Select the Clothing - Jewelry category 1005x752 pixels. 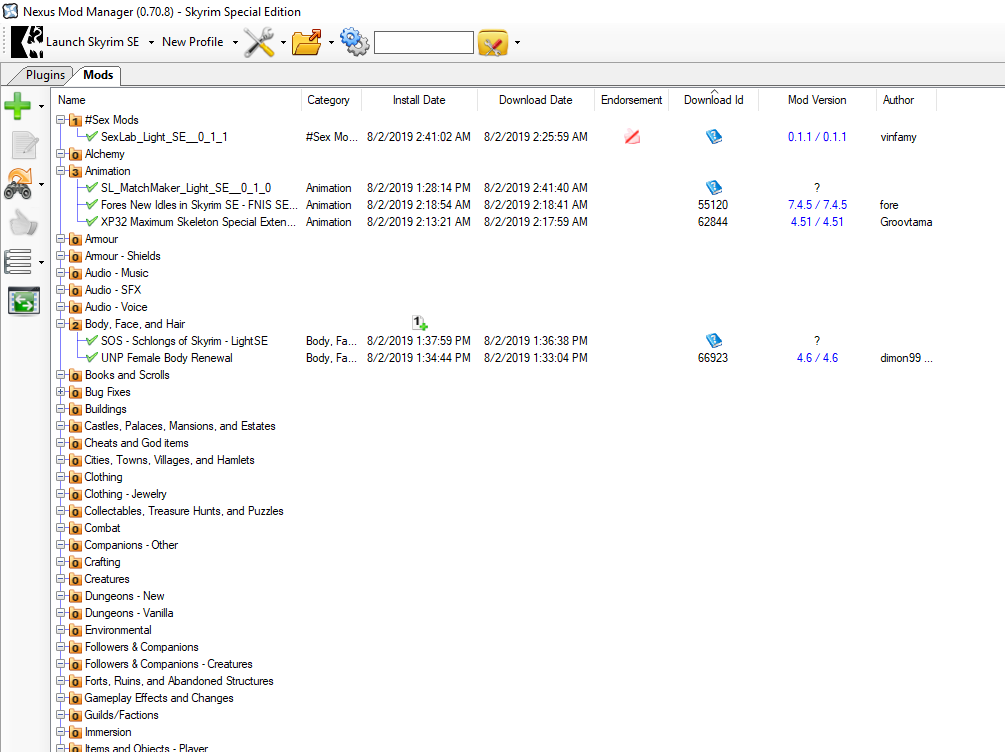[x=126, y=494]
